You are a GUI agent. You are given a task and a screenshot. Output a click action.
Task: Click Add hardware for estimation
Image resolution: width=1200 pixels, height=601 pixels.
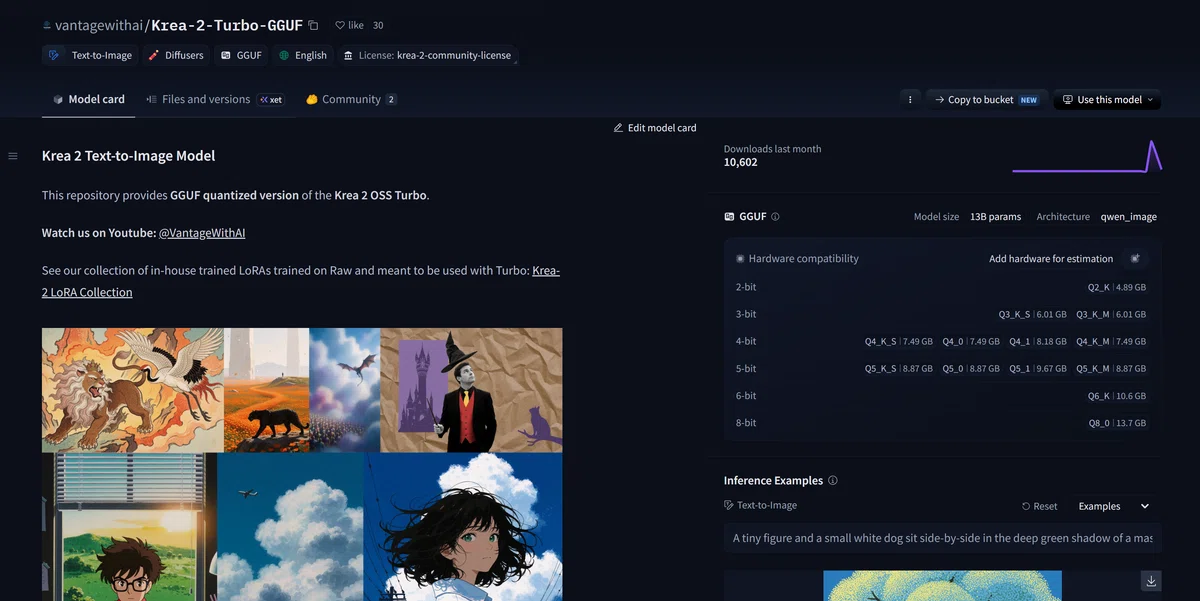(x=1051, y=259)
